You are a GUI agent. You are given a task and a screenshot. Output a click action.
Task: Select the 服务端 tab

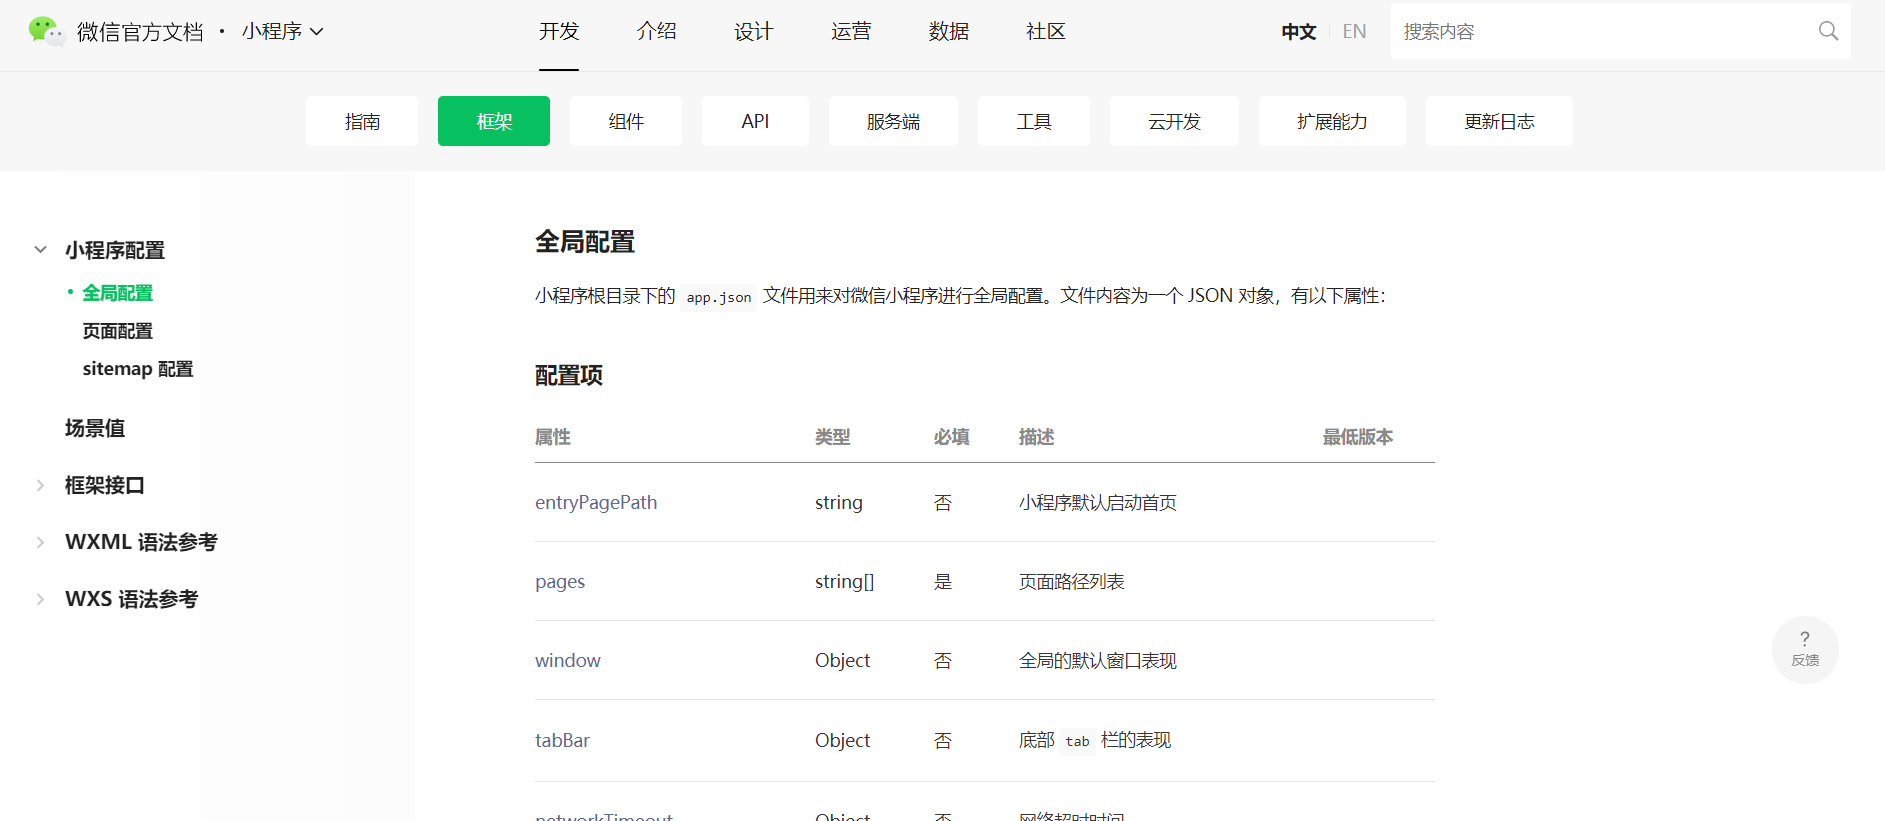[893, 121]
